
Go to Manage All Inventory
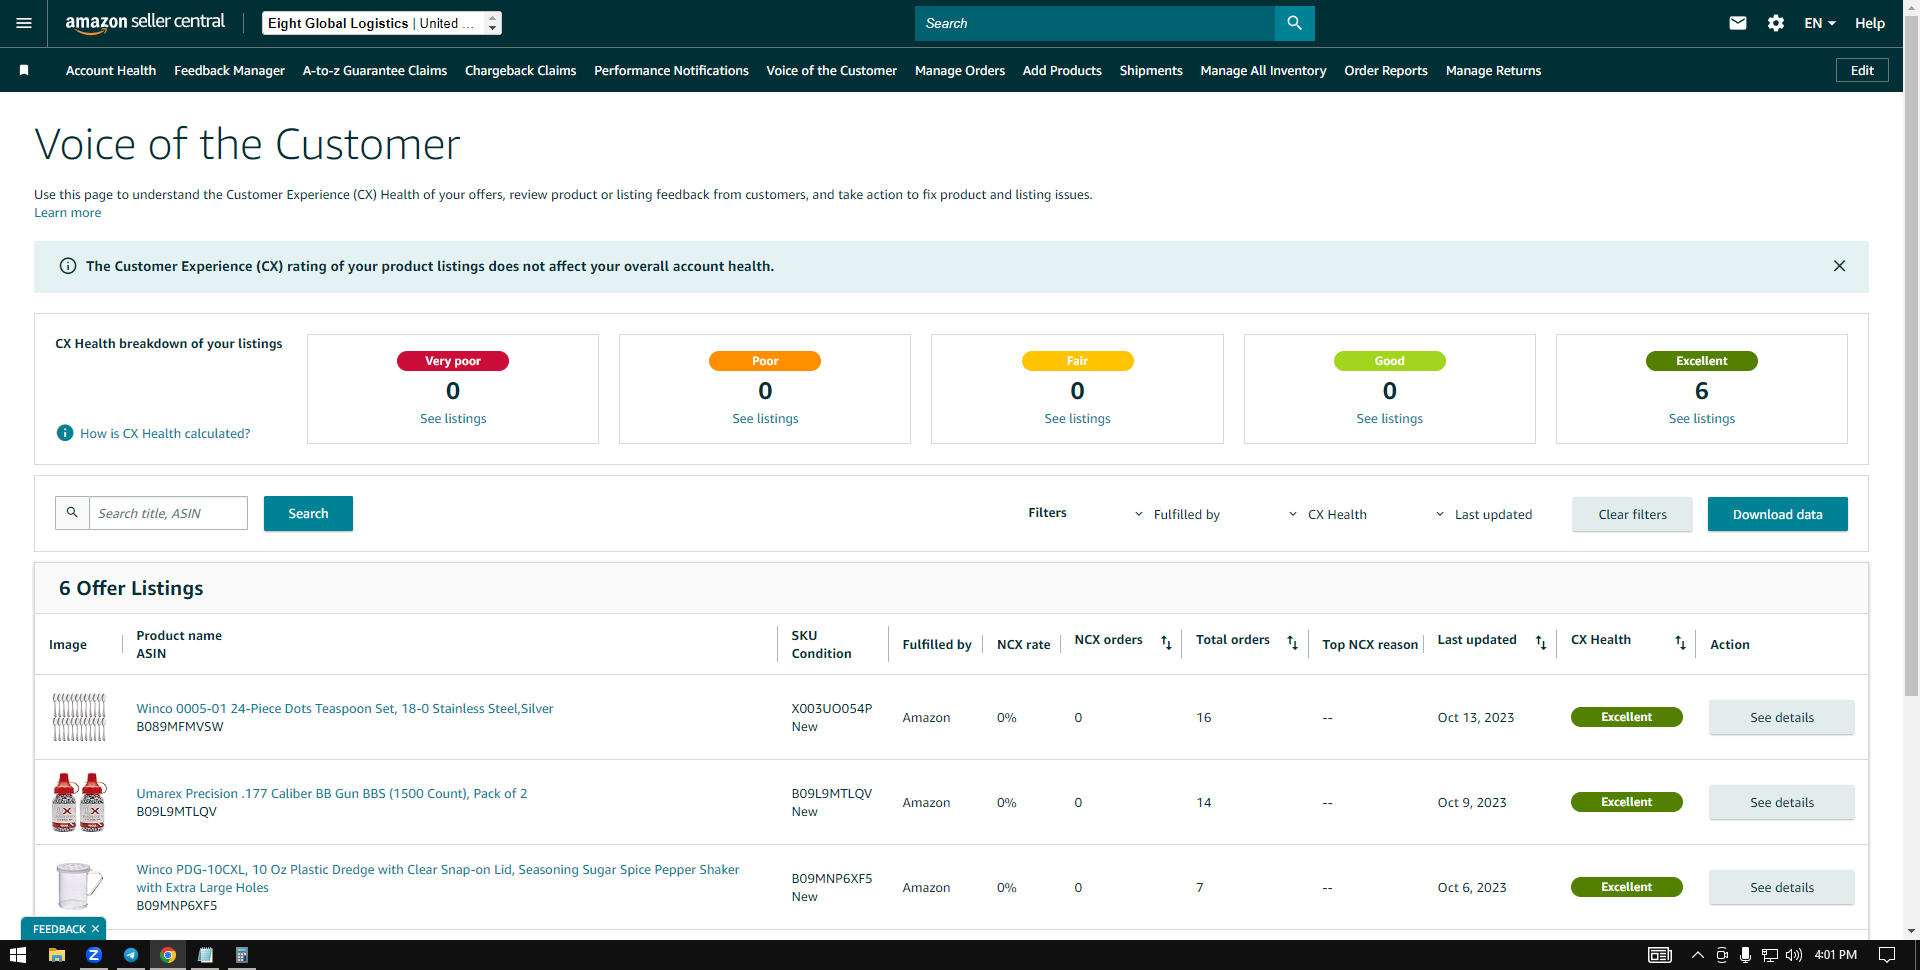[x=1263, y=70]
